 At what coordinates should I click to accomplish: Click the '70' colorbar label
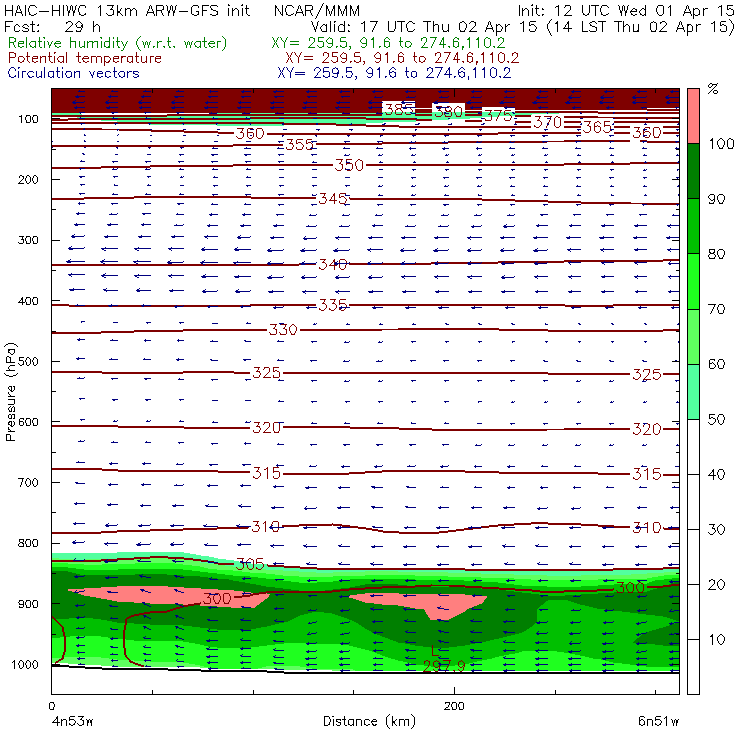[x=716, y=309]
